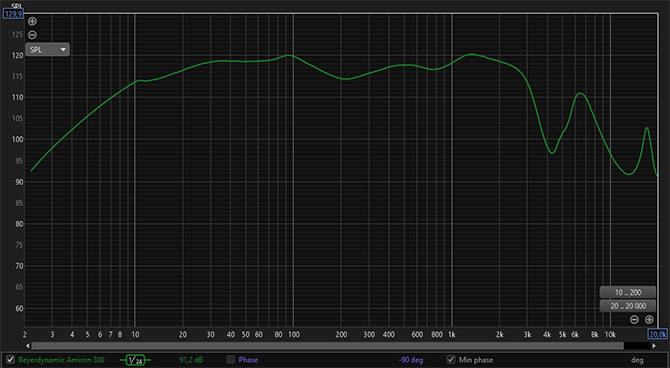Click the 91,2 dB readout
Screen dimensions: 670x368
pos(191,360)
